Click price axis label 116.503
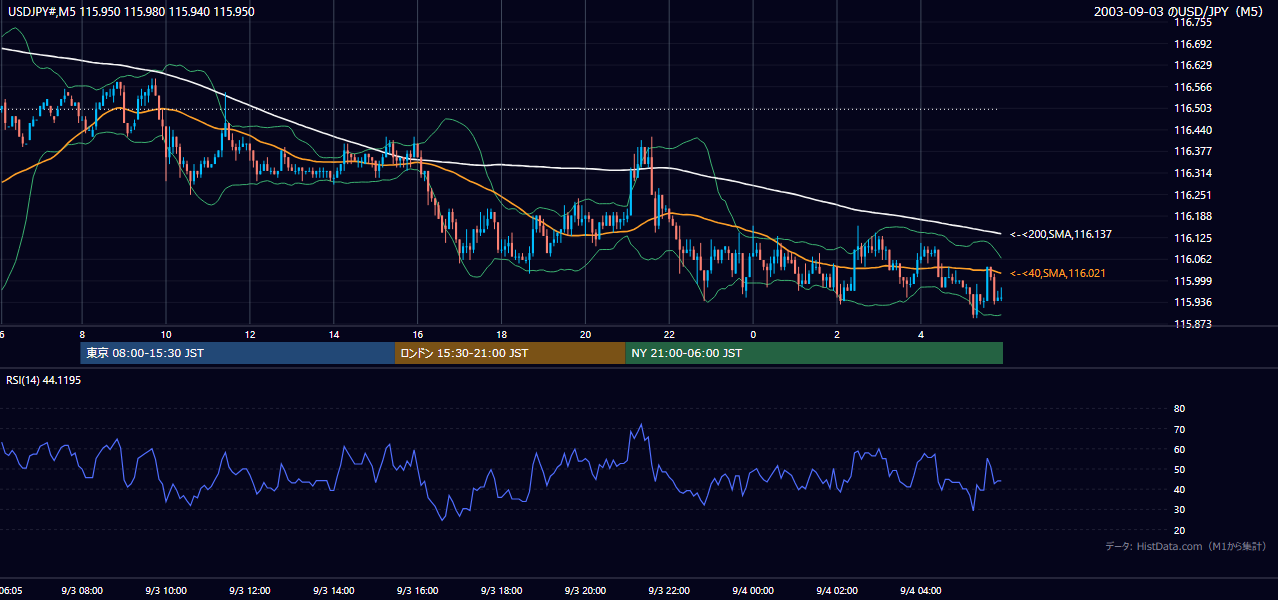This screenshot has height=600, width=1278. pos(1192,108)
